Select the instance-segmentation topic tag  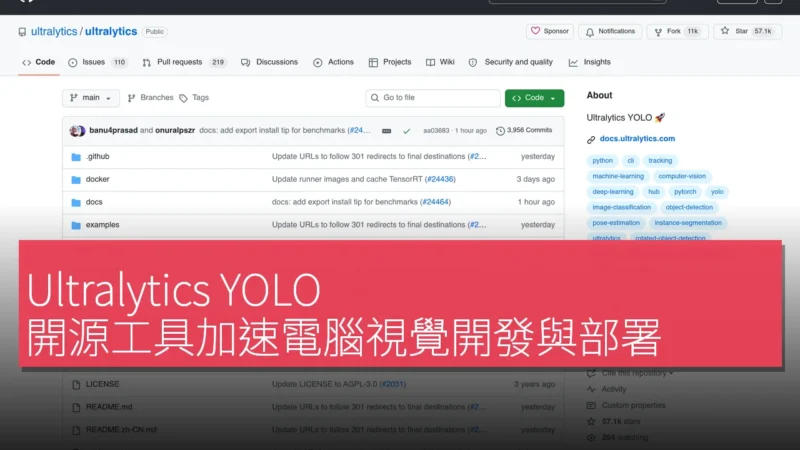(x=688, y=223)
